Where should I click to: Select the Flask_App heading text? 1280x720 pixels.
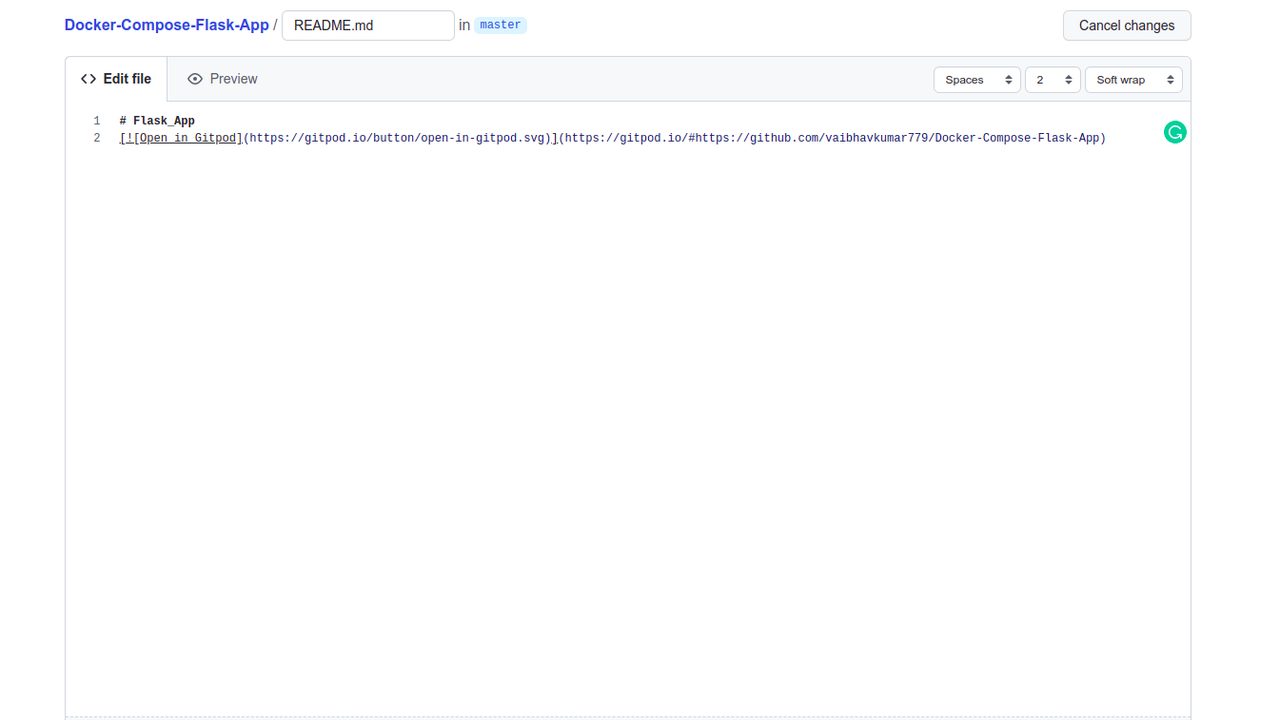coord(157,120)
